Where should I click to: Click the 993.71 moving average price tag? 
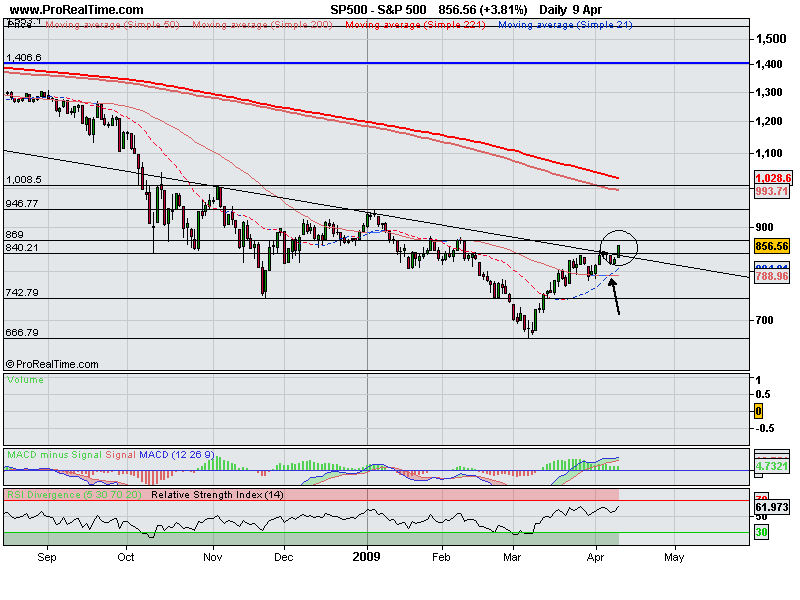click(x=772, y=191)
